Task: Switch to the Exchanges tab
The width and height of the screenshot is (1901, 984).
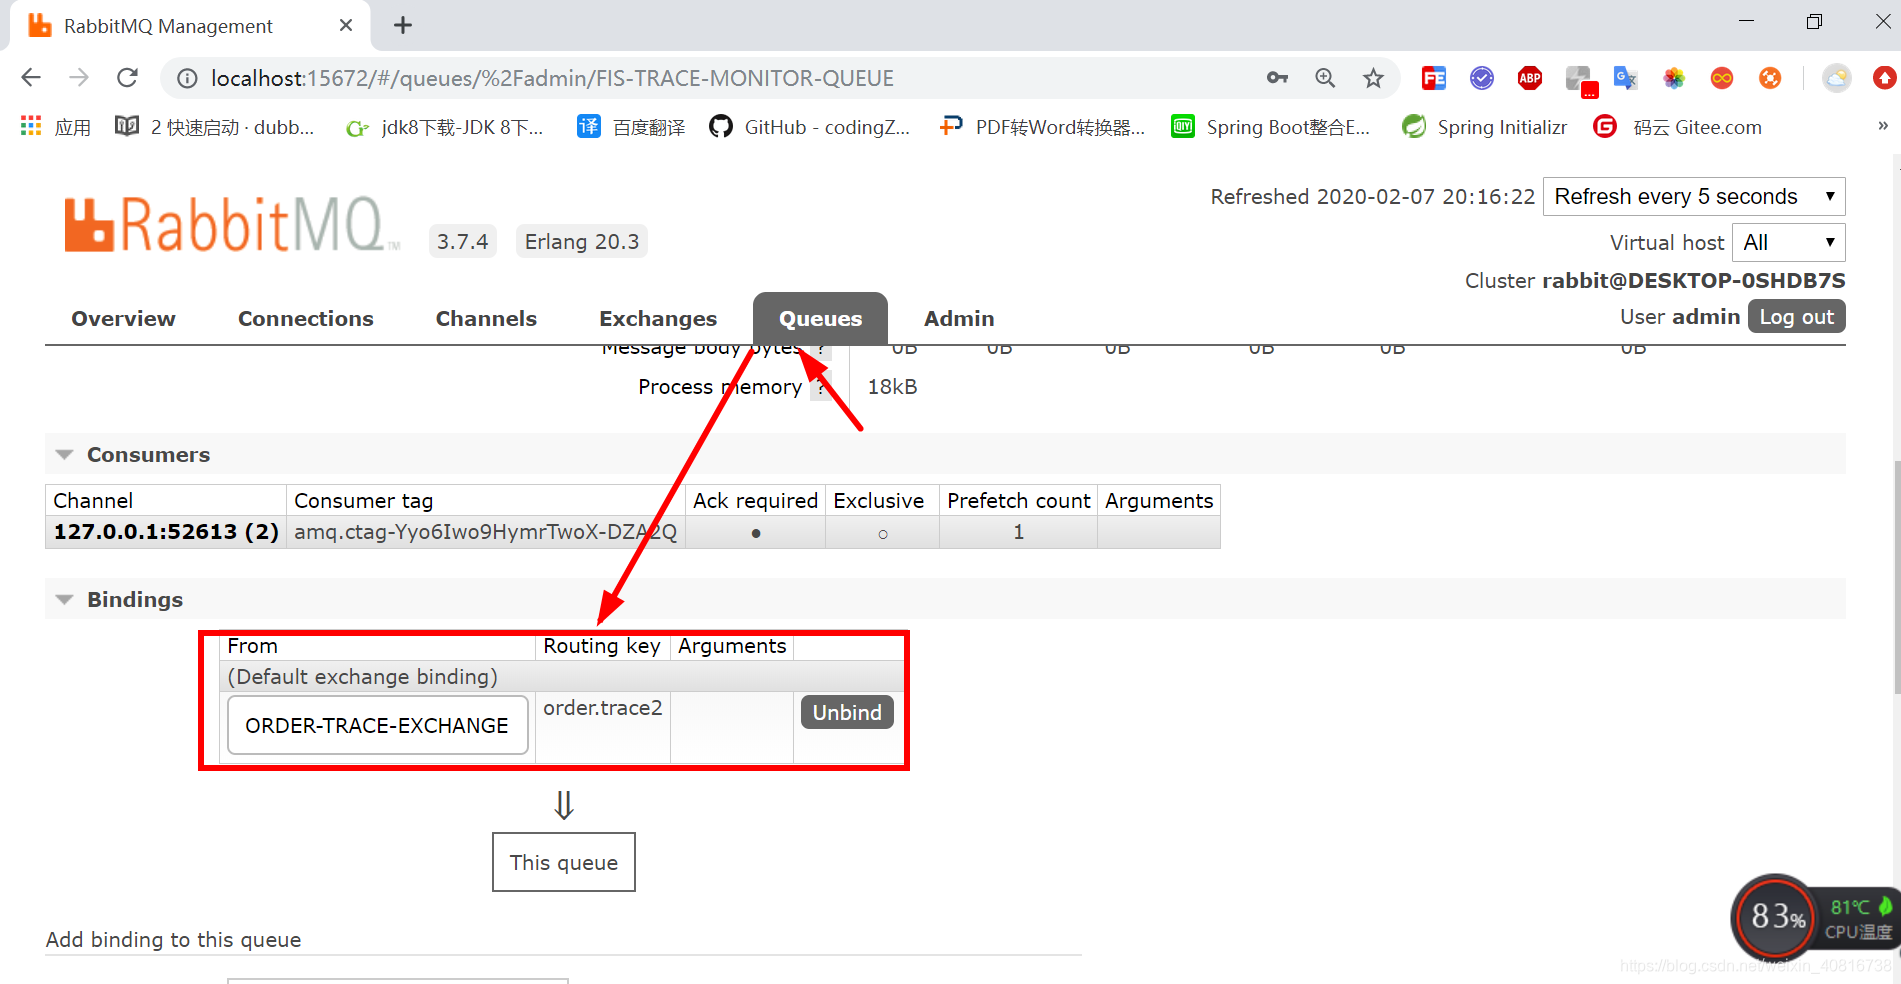Action: click(658, 318)
